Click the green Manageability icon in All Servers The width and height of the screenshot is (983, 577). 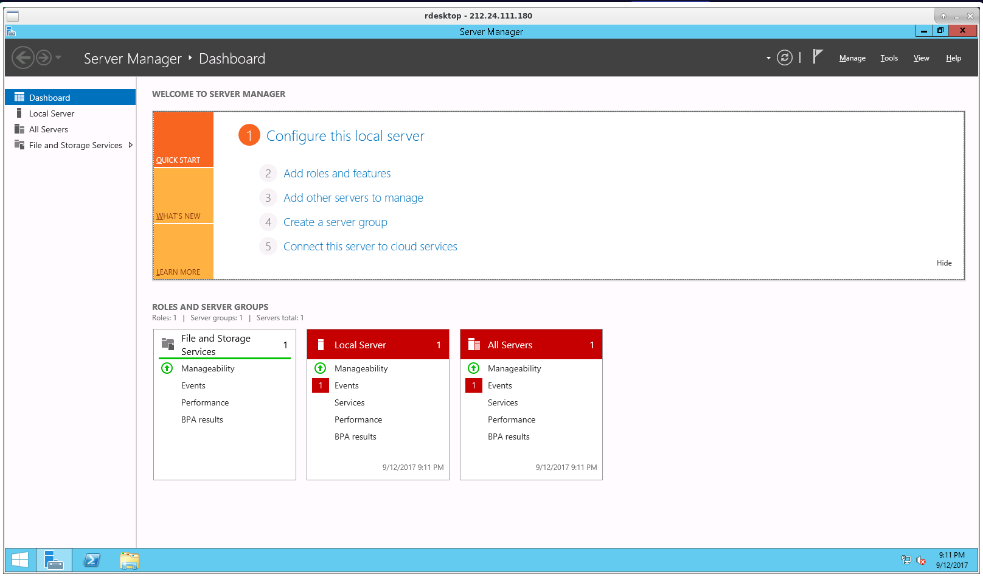click(474, 368)
